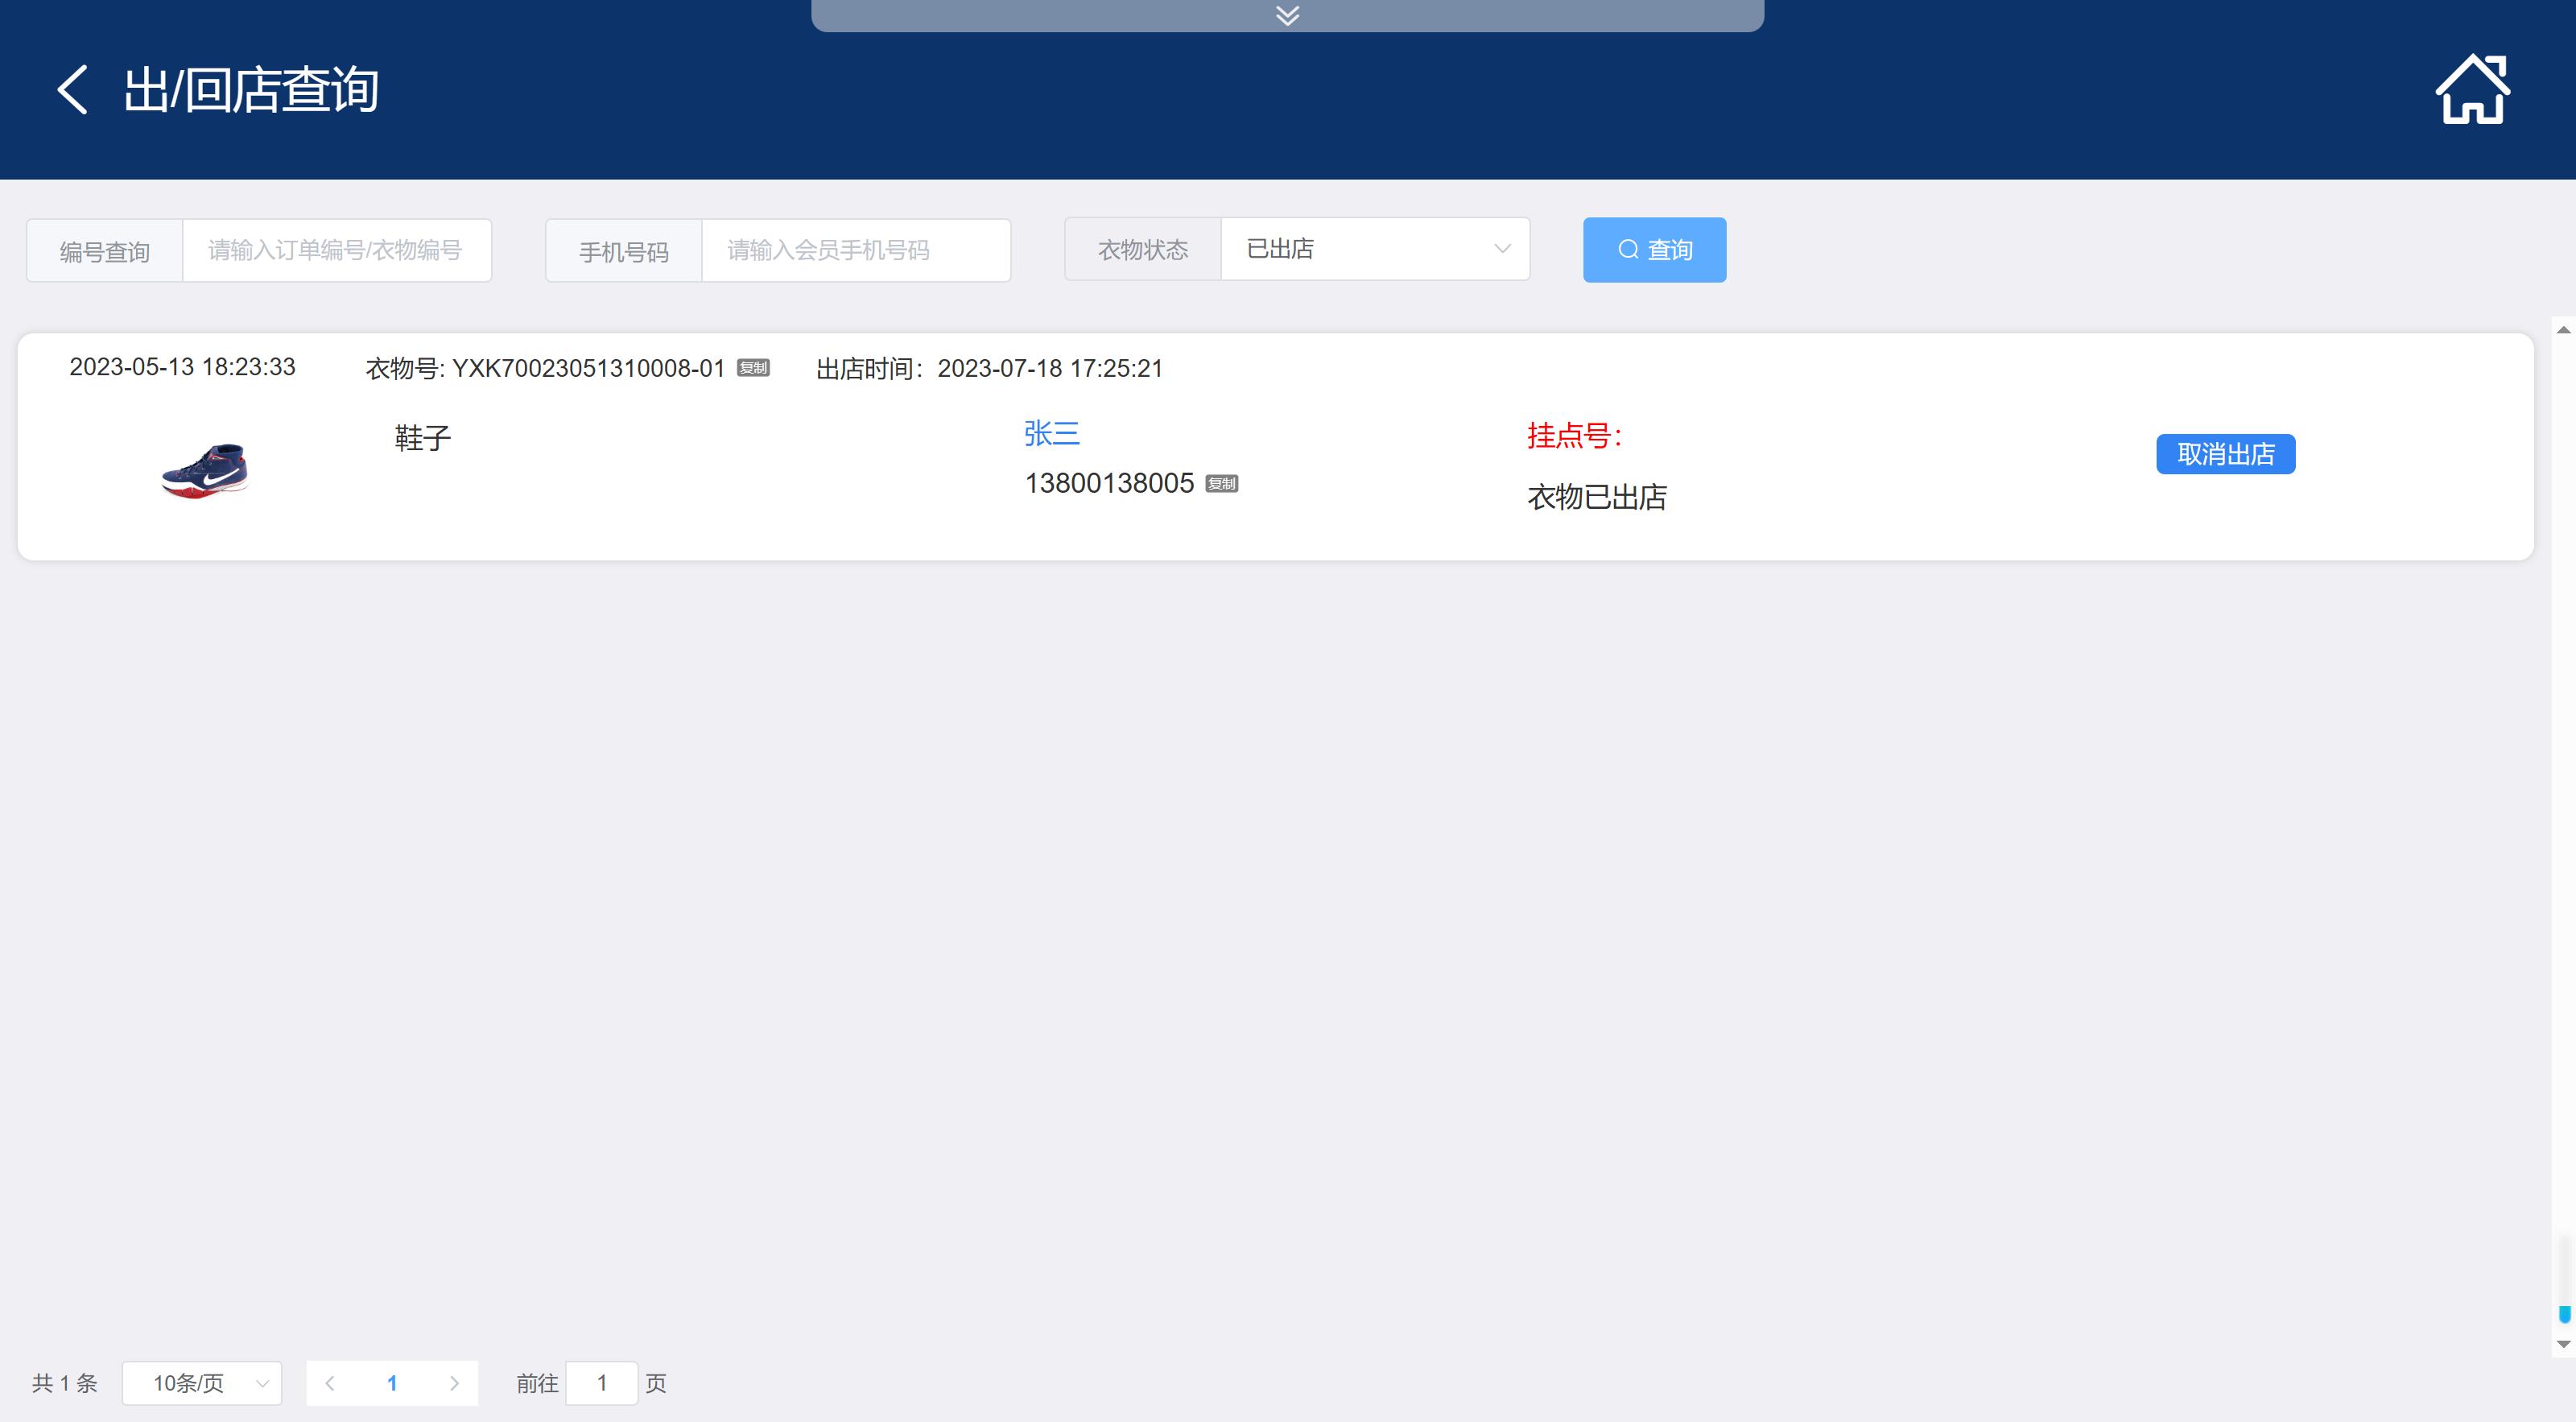
Task: Go to the home page icon
Action: pyautogui.click(x=2471, y=90)
